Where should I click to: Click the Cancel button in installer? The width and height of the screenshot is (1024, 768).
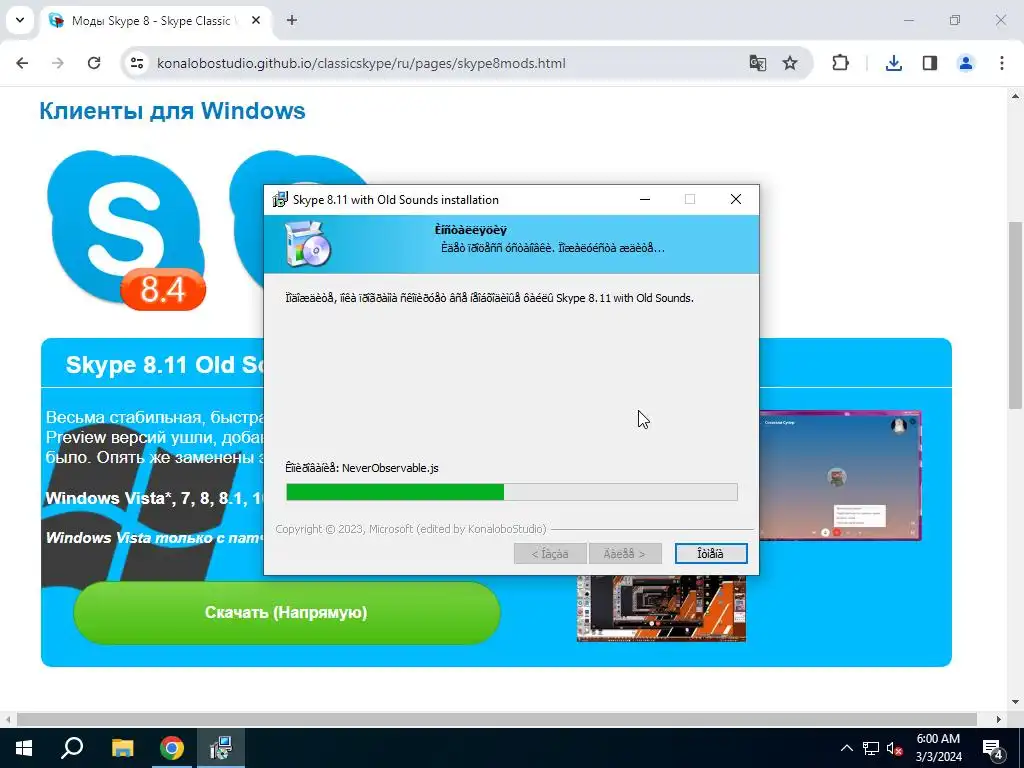711,554
